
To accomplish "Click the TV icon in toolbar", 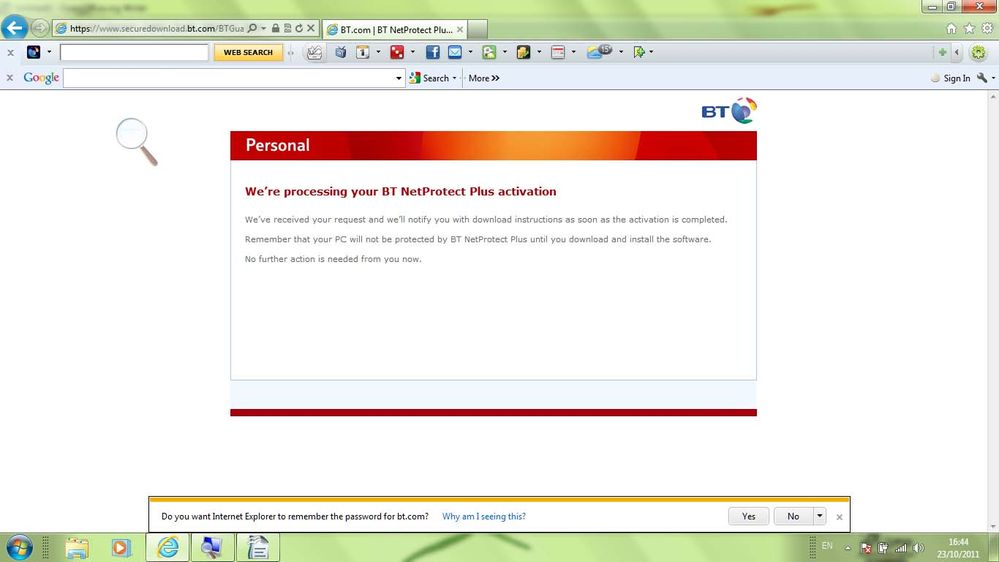I will coord(341,52).
